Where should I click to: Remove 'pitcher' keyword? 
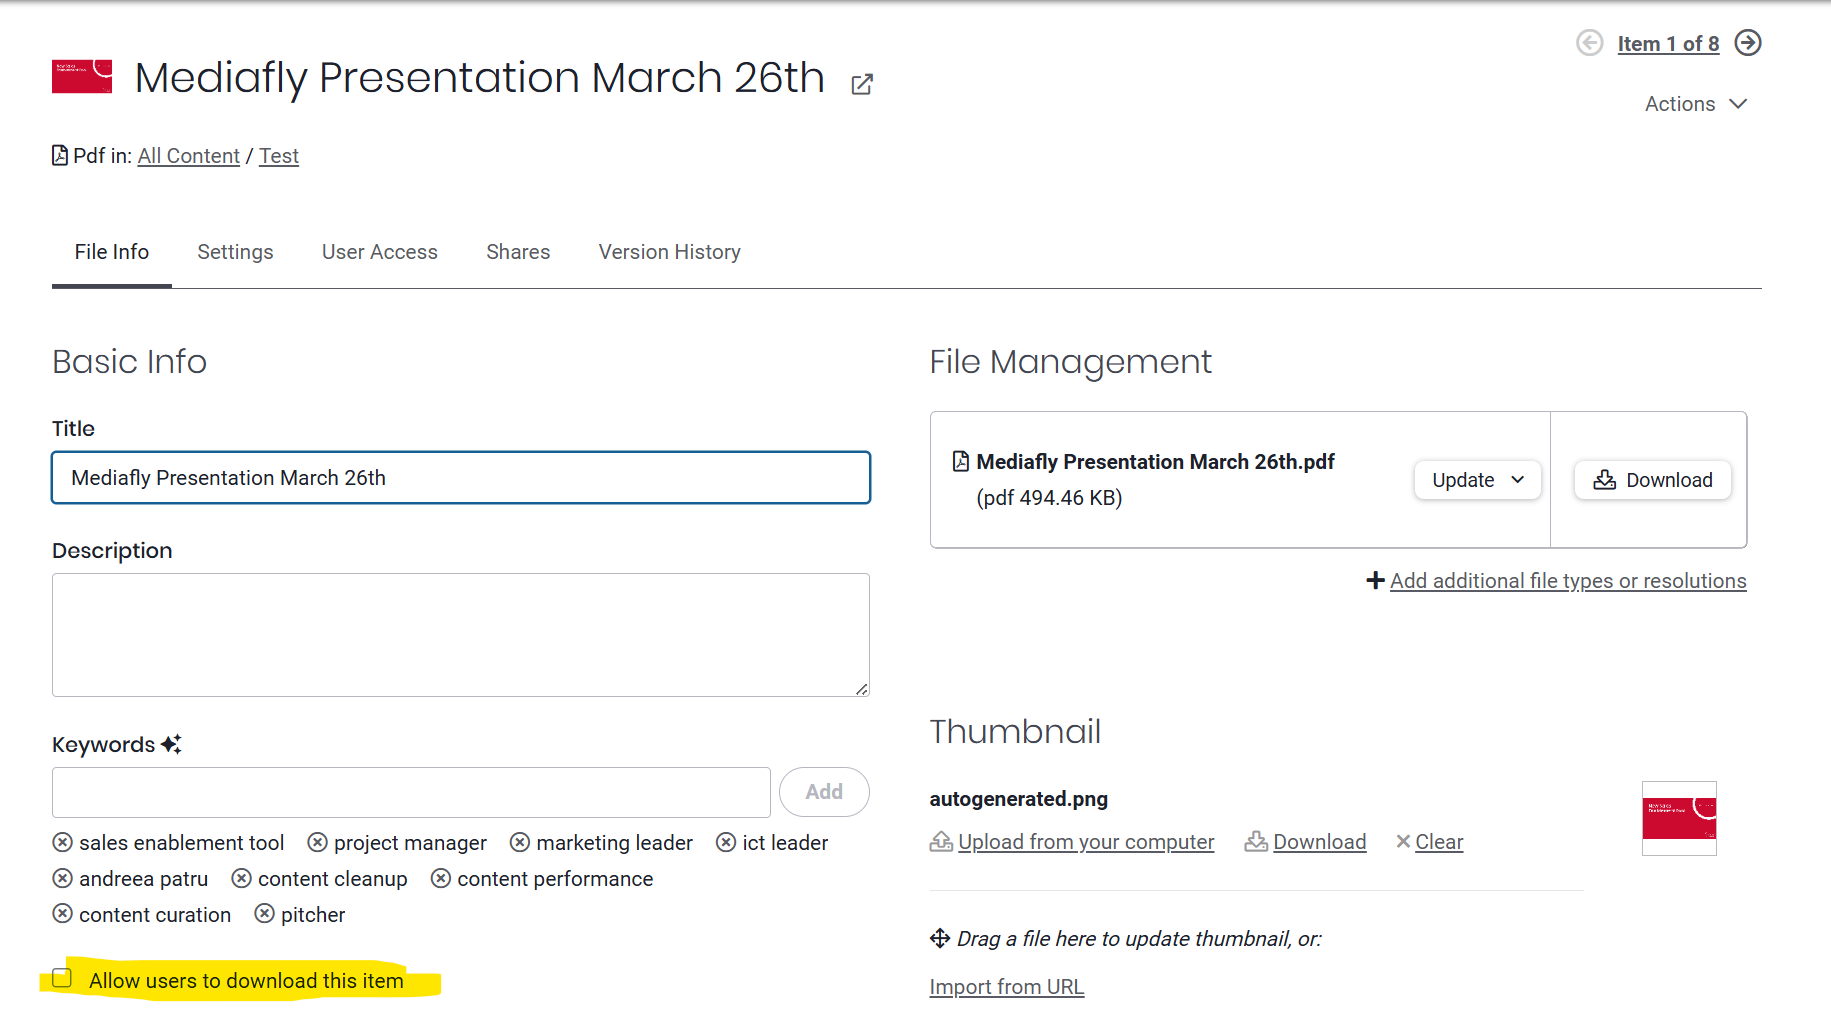(265, 915)
